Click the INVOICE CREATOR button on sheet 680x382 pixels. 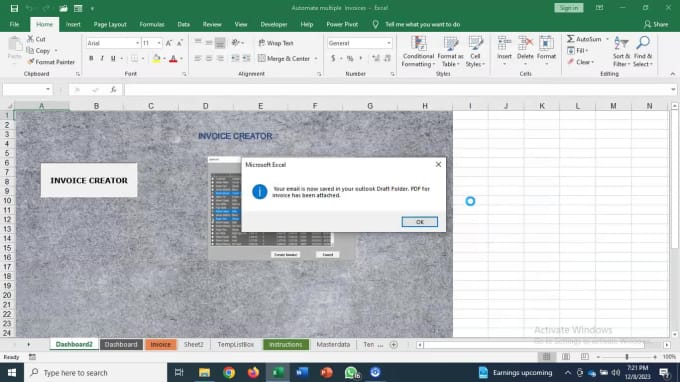coord(89,180)
